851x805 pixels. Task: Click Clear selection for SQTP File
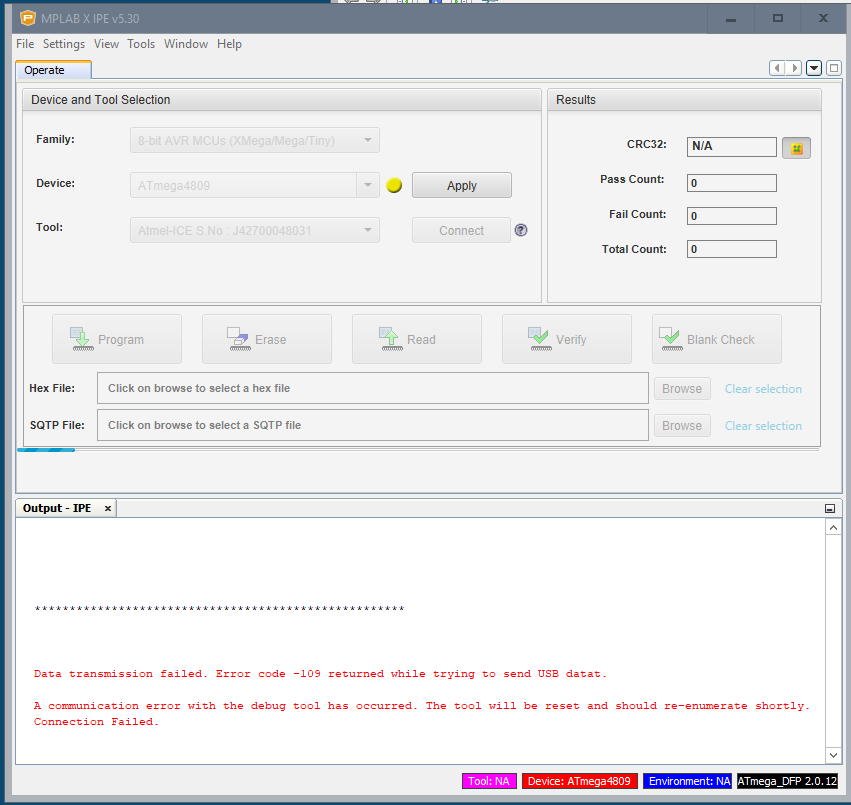pos(763,426)
